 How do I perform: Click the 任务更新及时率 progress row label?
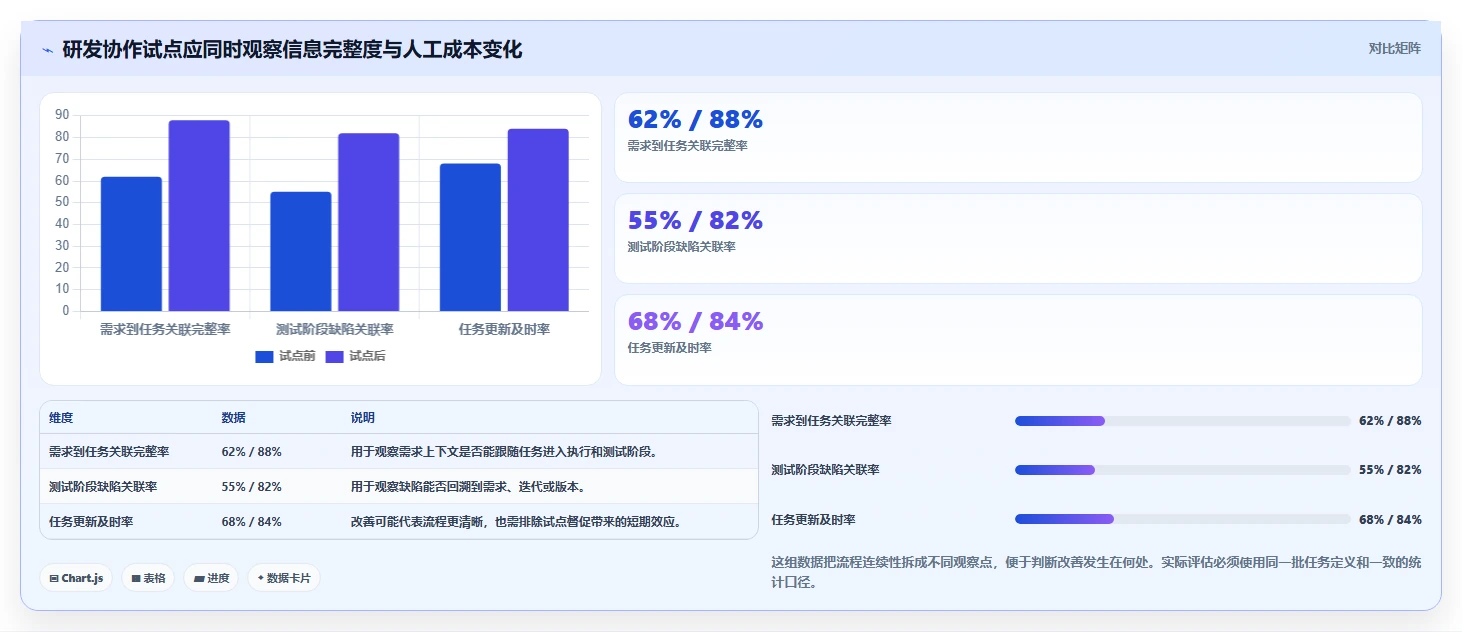(813, 520)
